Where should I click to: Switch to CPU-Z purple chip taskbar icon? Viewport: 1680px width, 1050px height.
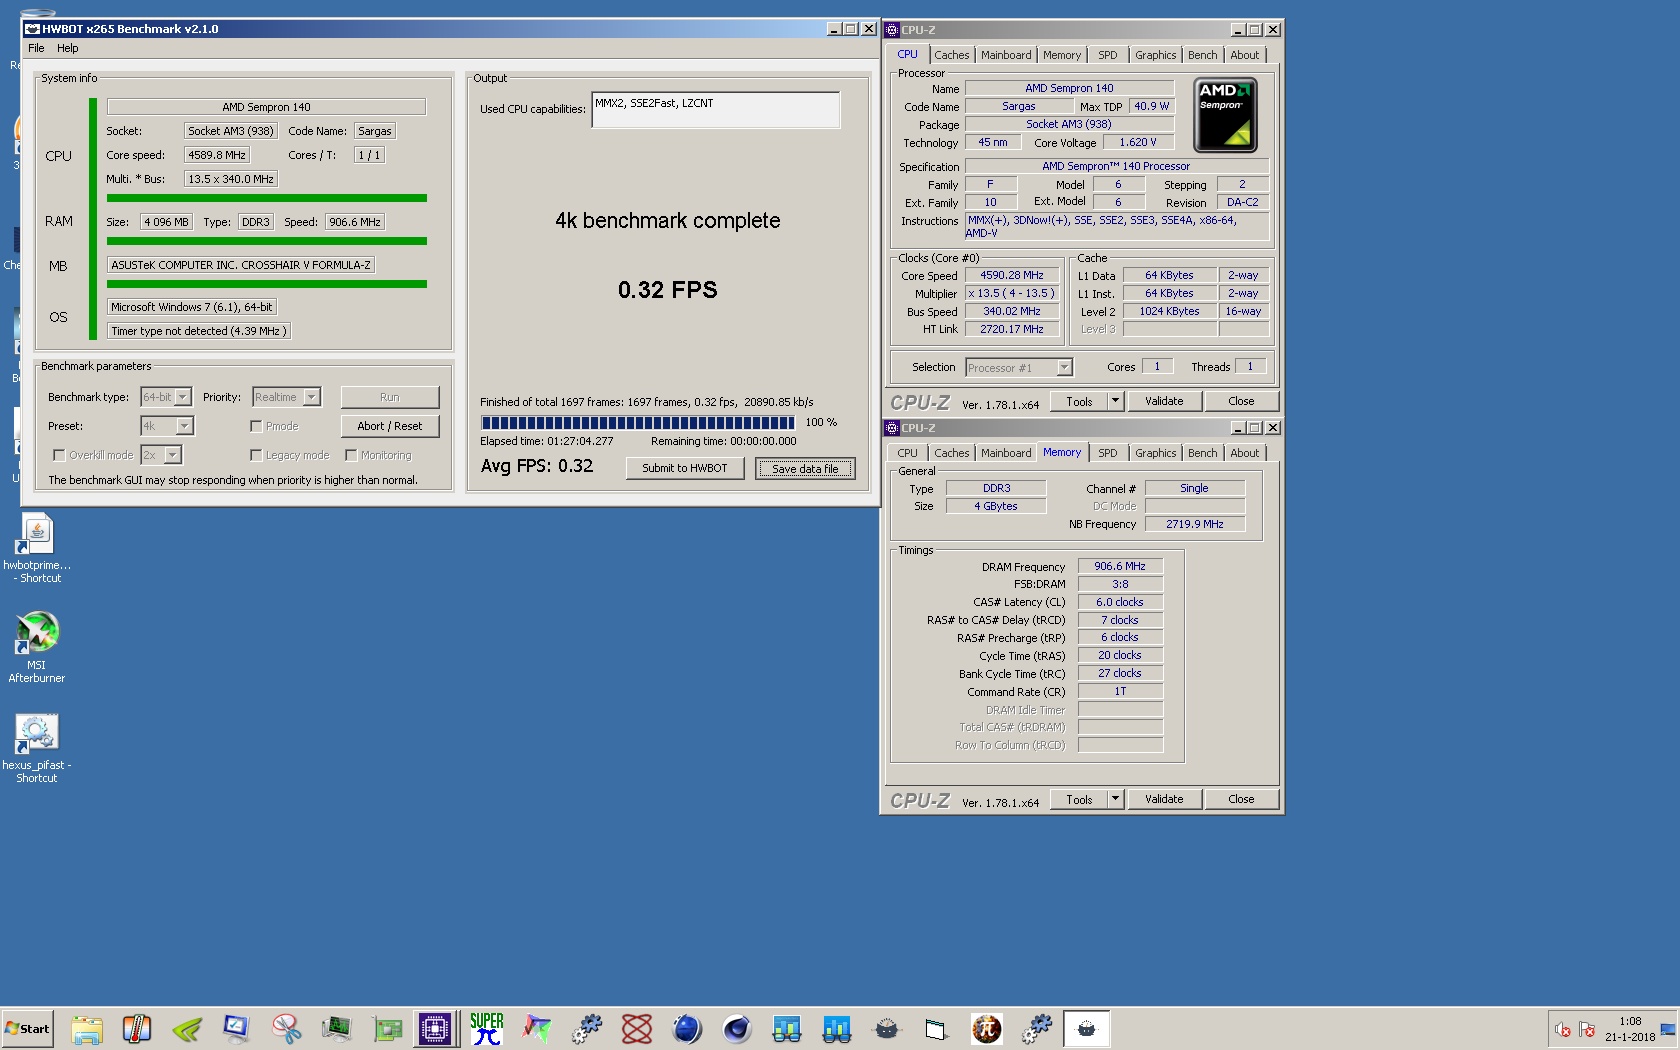436,1029
